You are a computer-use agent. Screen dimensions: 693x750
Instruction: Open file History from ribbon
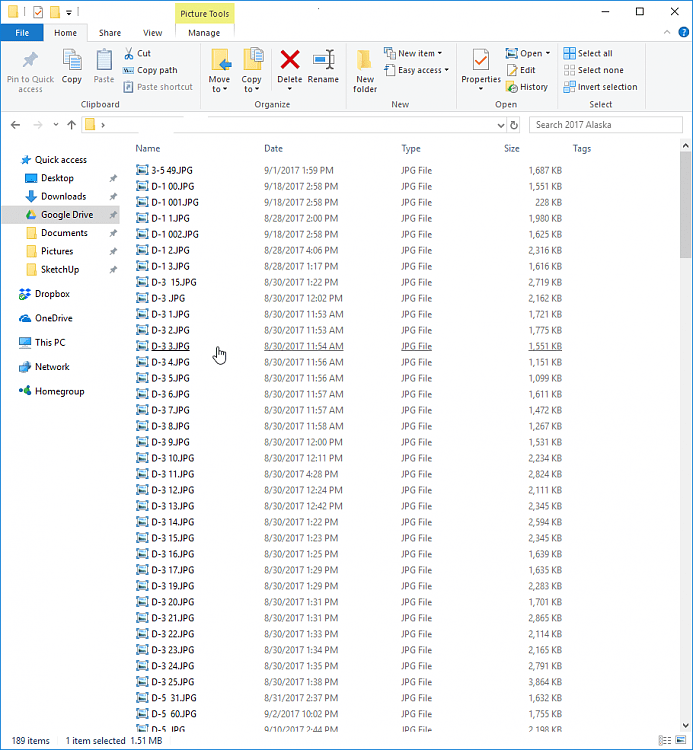pos(527,87)
